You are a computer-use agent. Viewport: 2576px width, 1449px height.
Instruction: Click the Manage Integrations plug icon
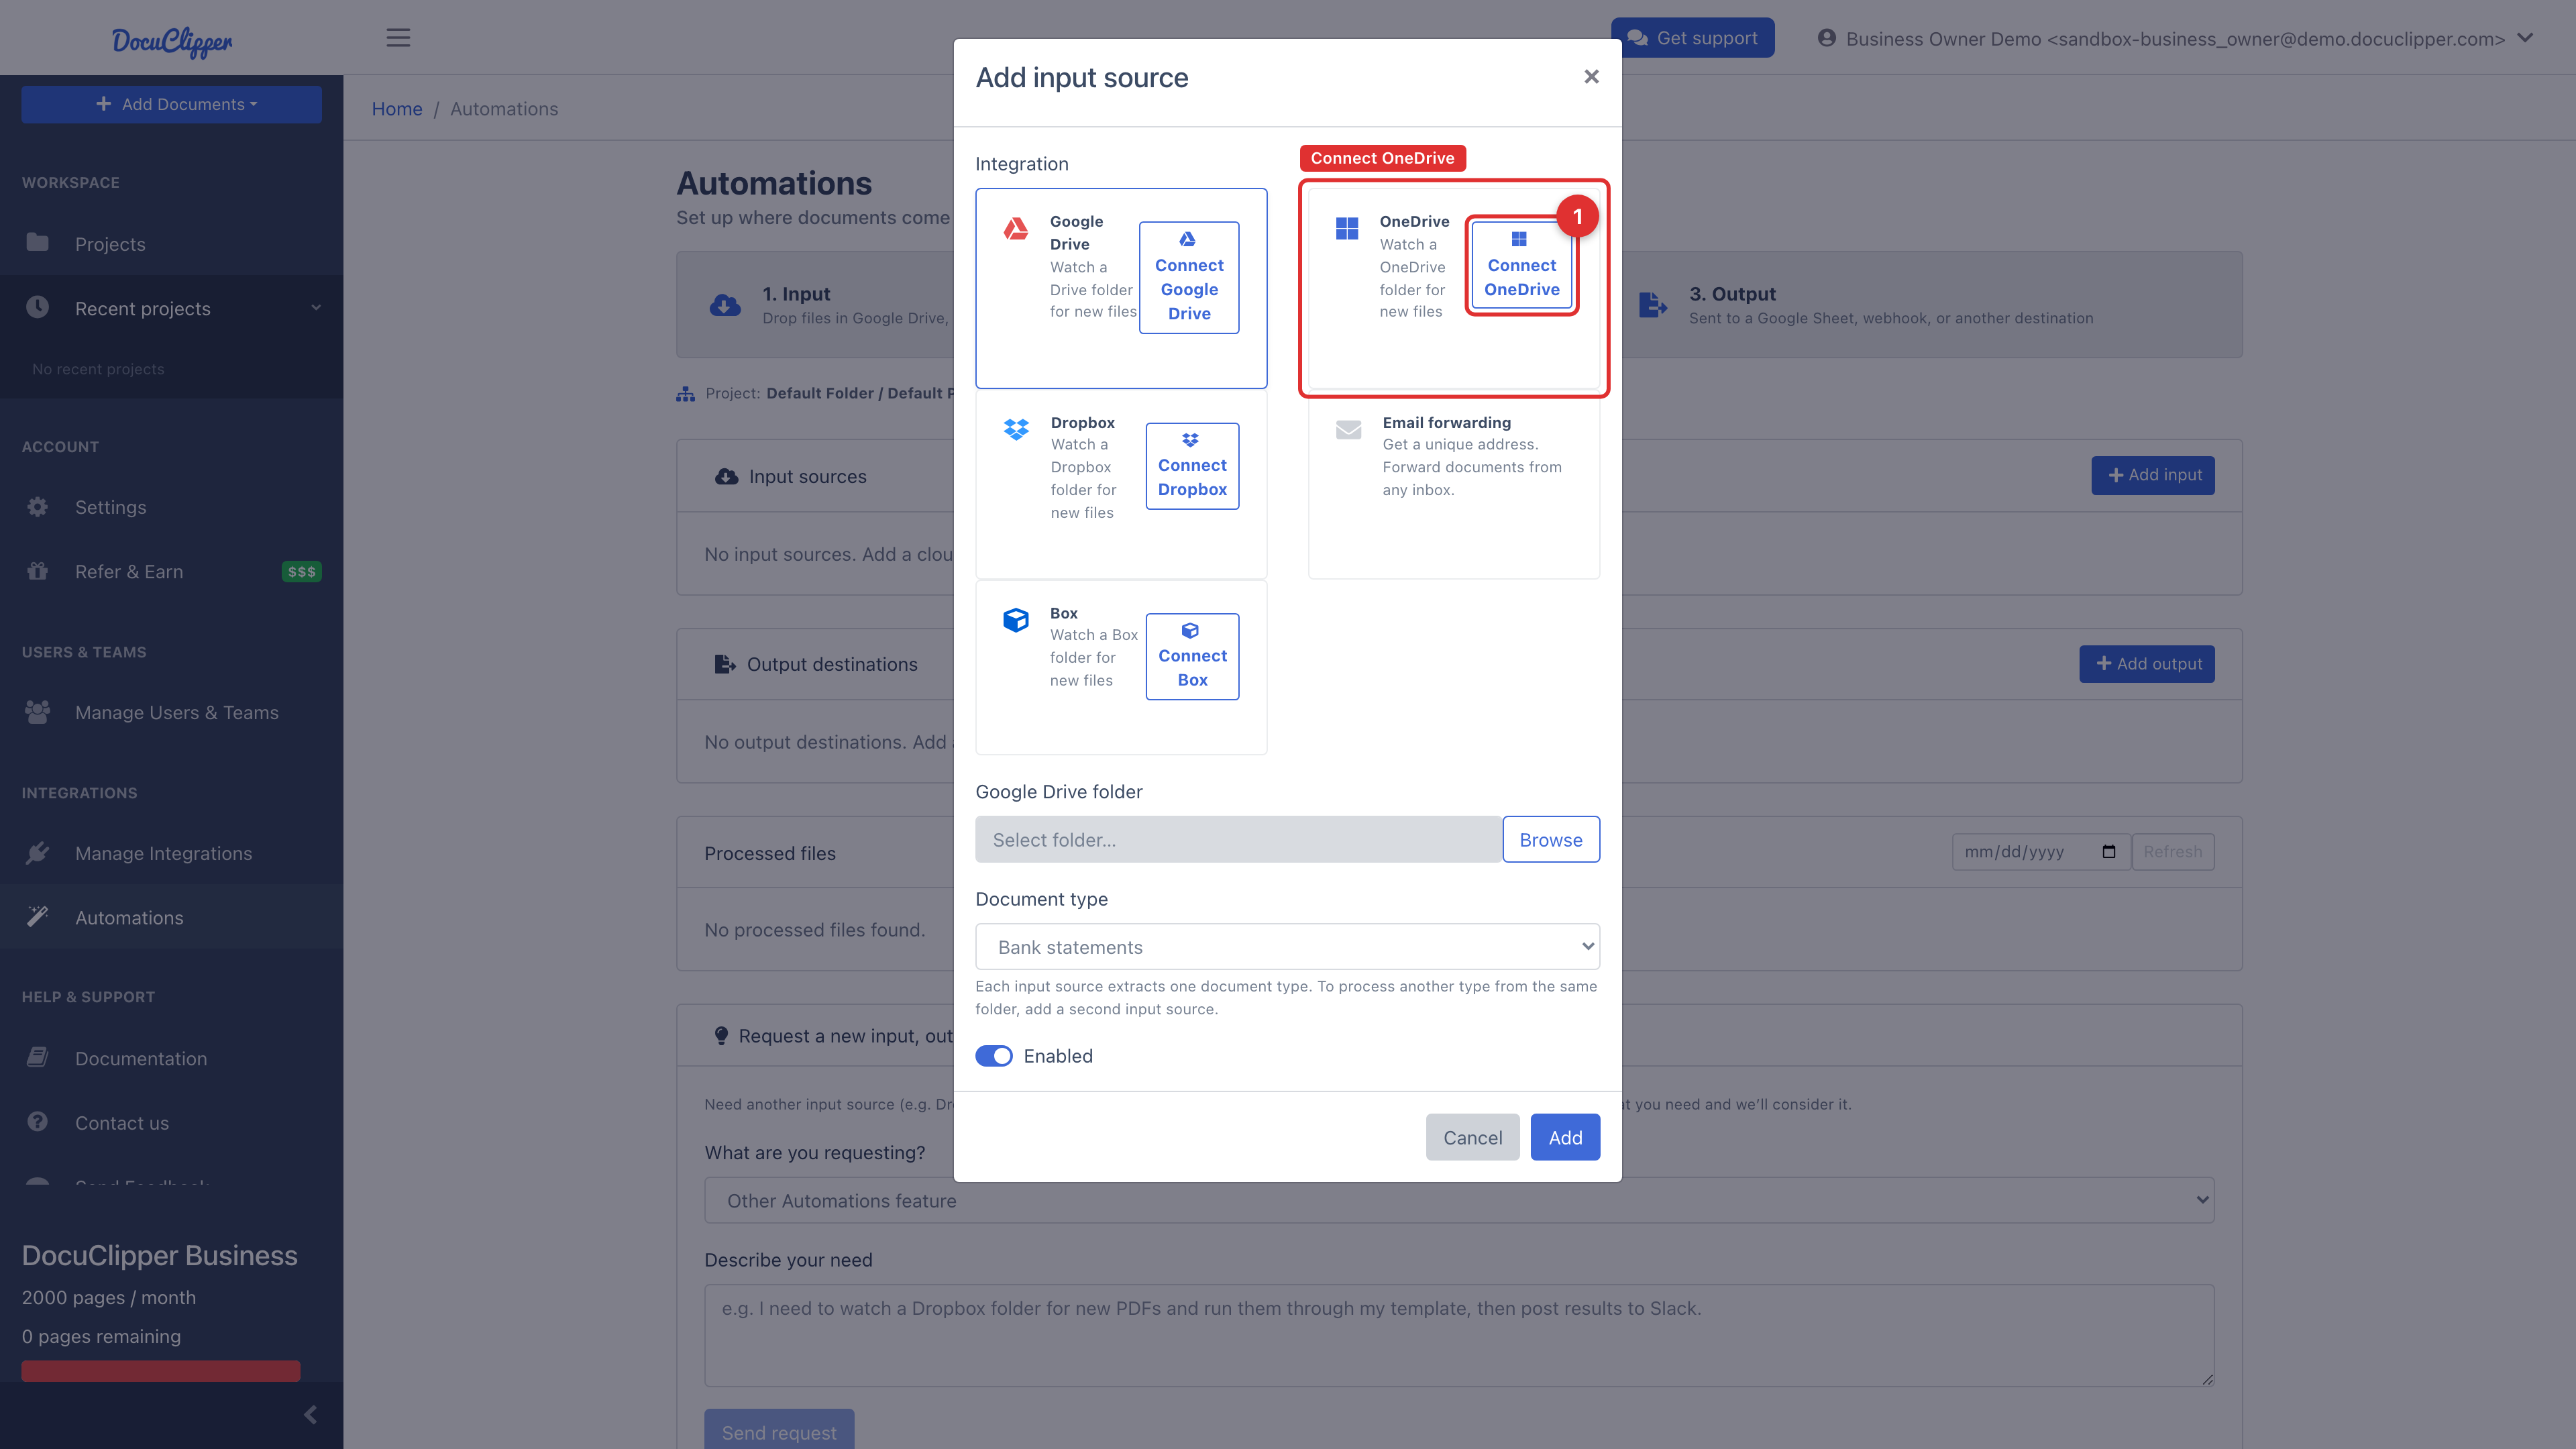[x=38, y=853]
